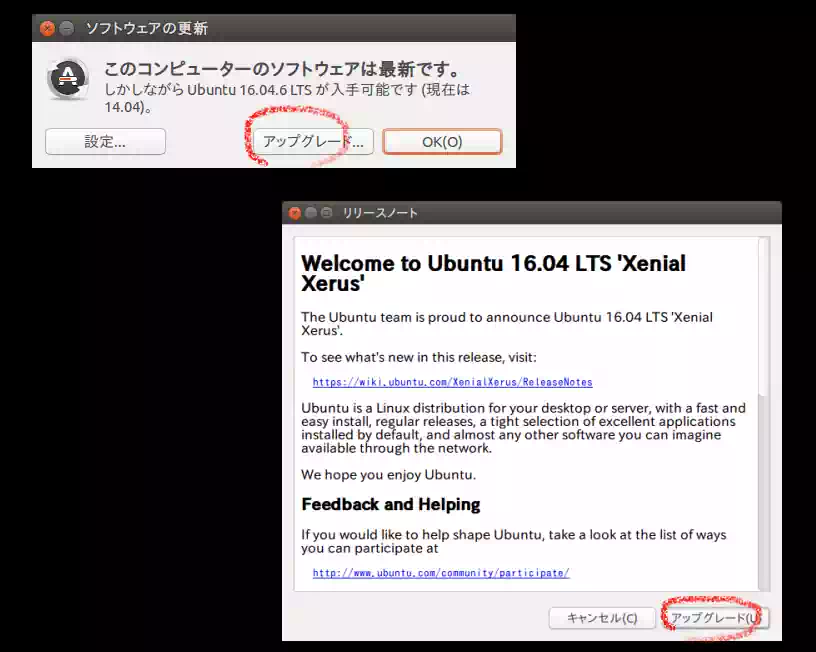This screenshot has height=652, width=816.
Task: Click the 'Feedback and Helping' heading
Action: 391,504
